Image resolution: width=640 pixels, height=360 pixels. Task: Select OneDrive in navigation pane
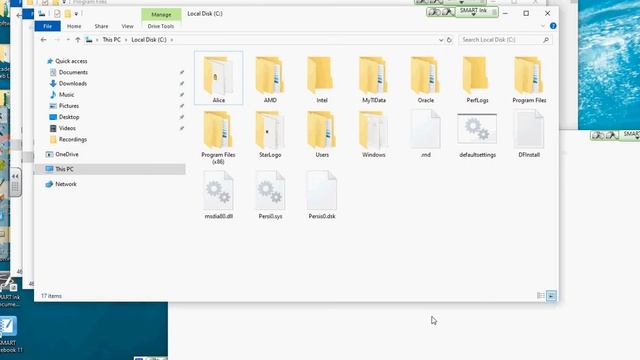[67, 154]
